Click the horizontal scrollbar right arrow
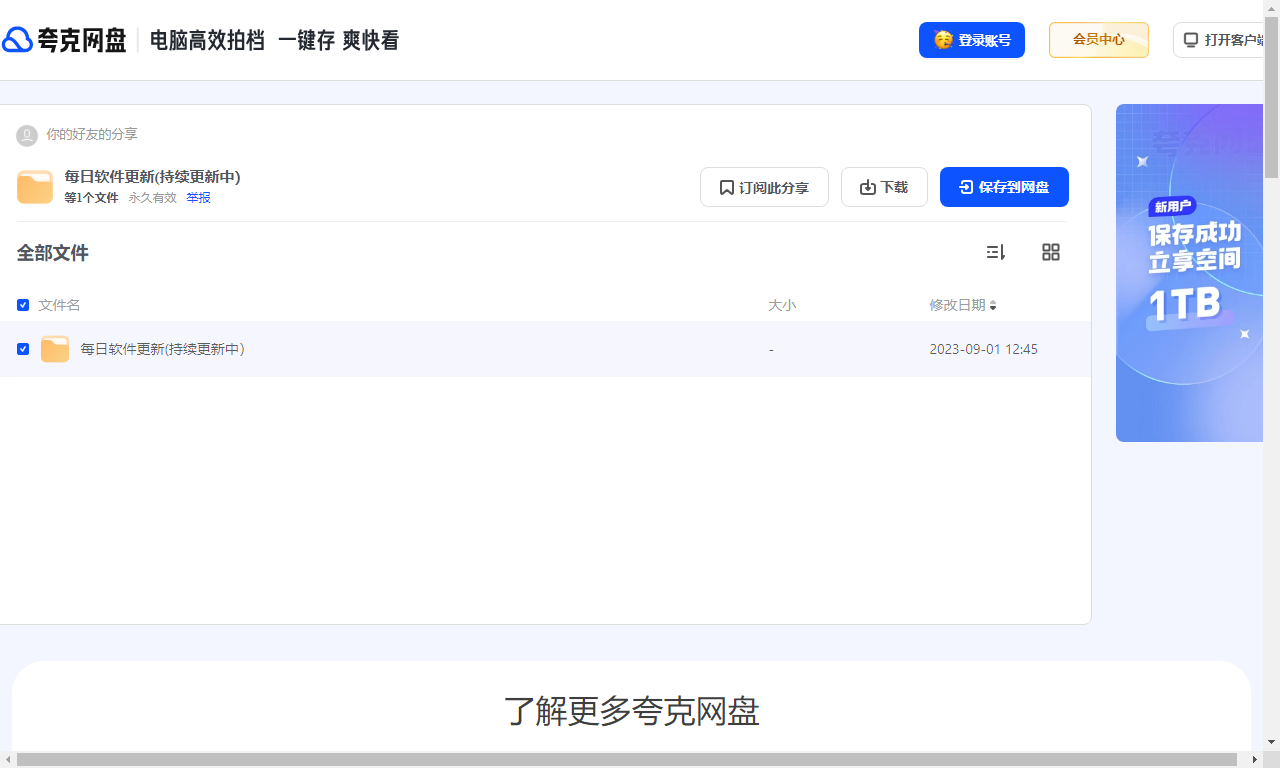Viewport: 1280px width, 768px height. tap(1256, 760)
